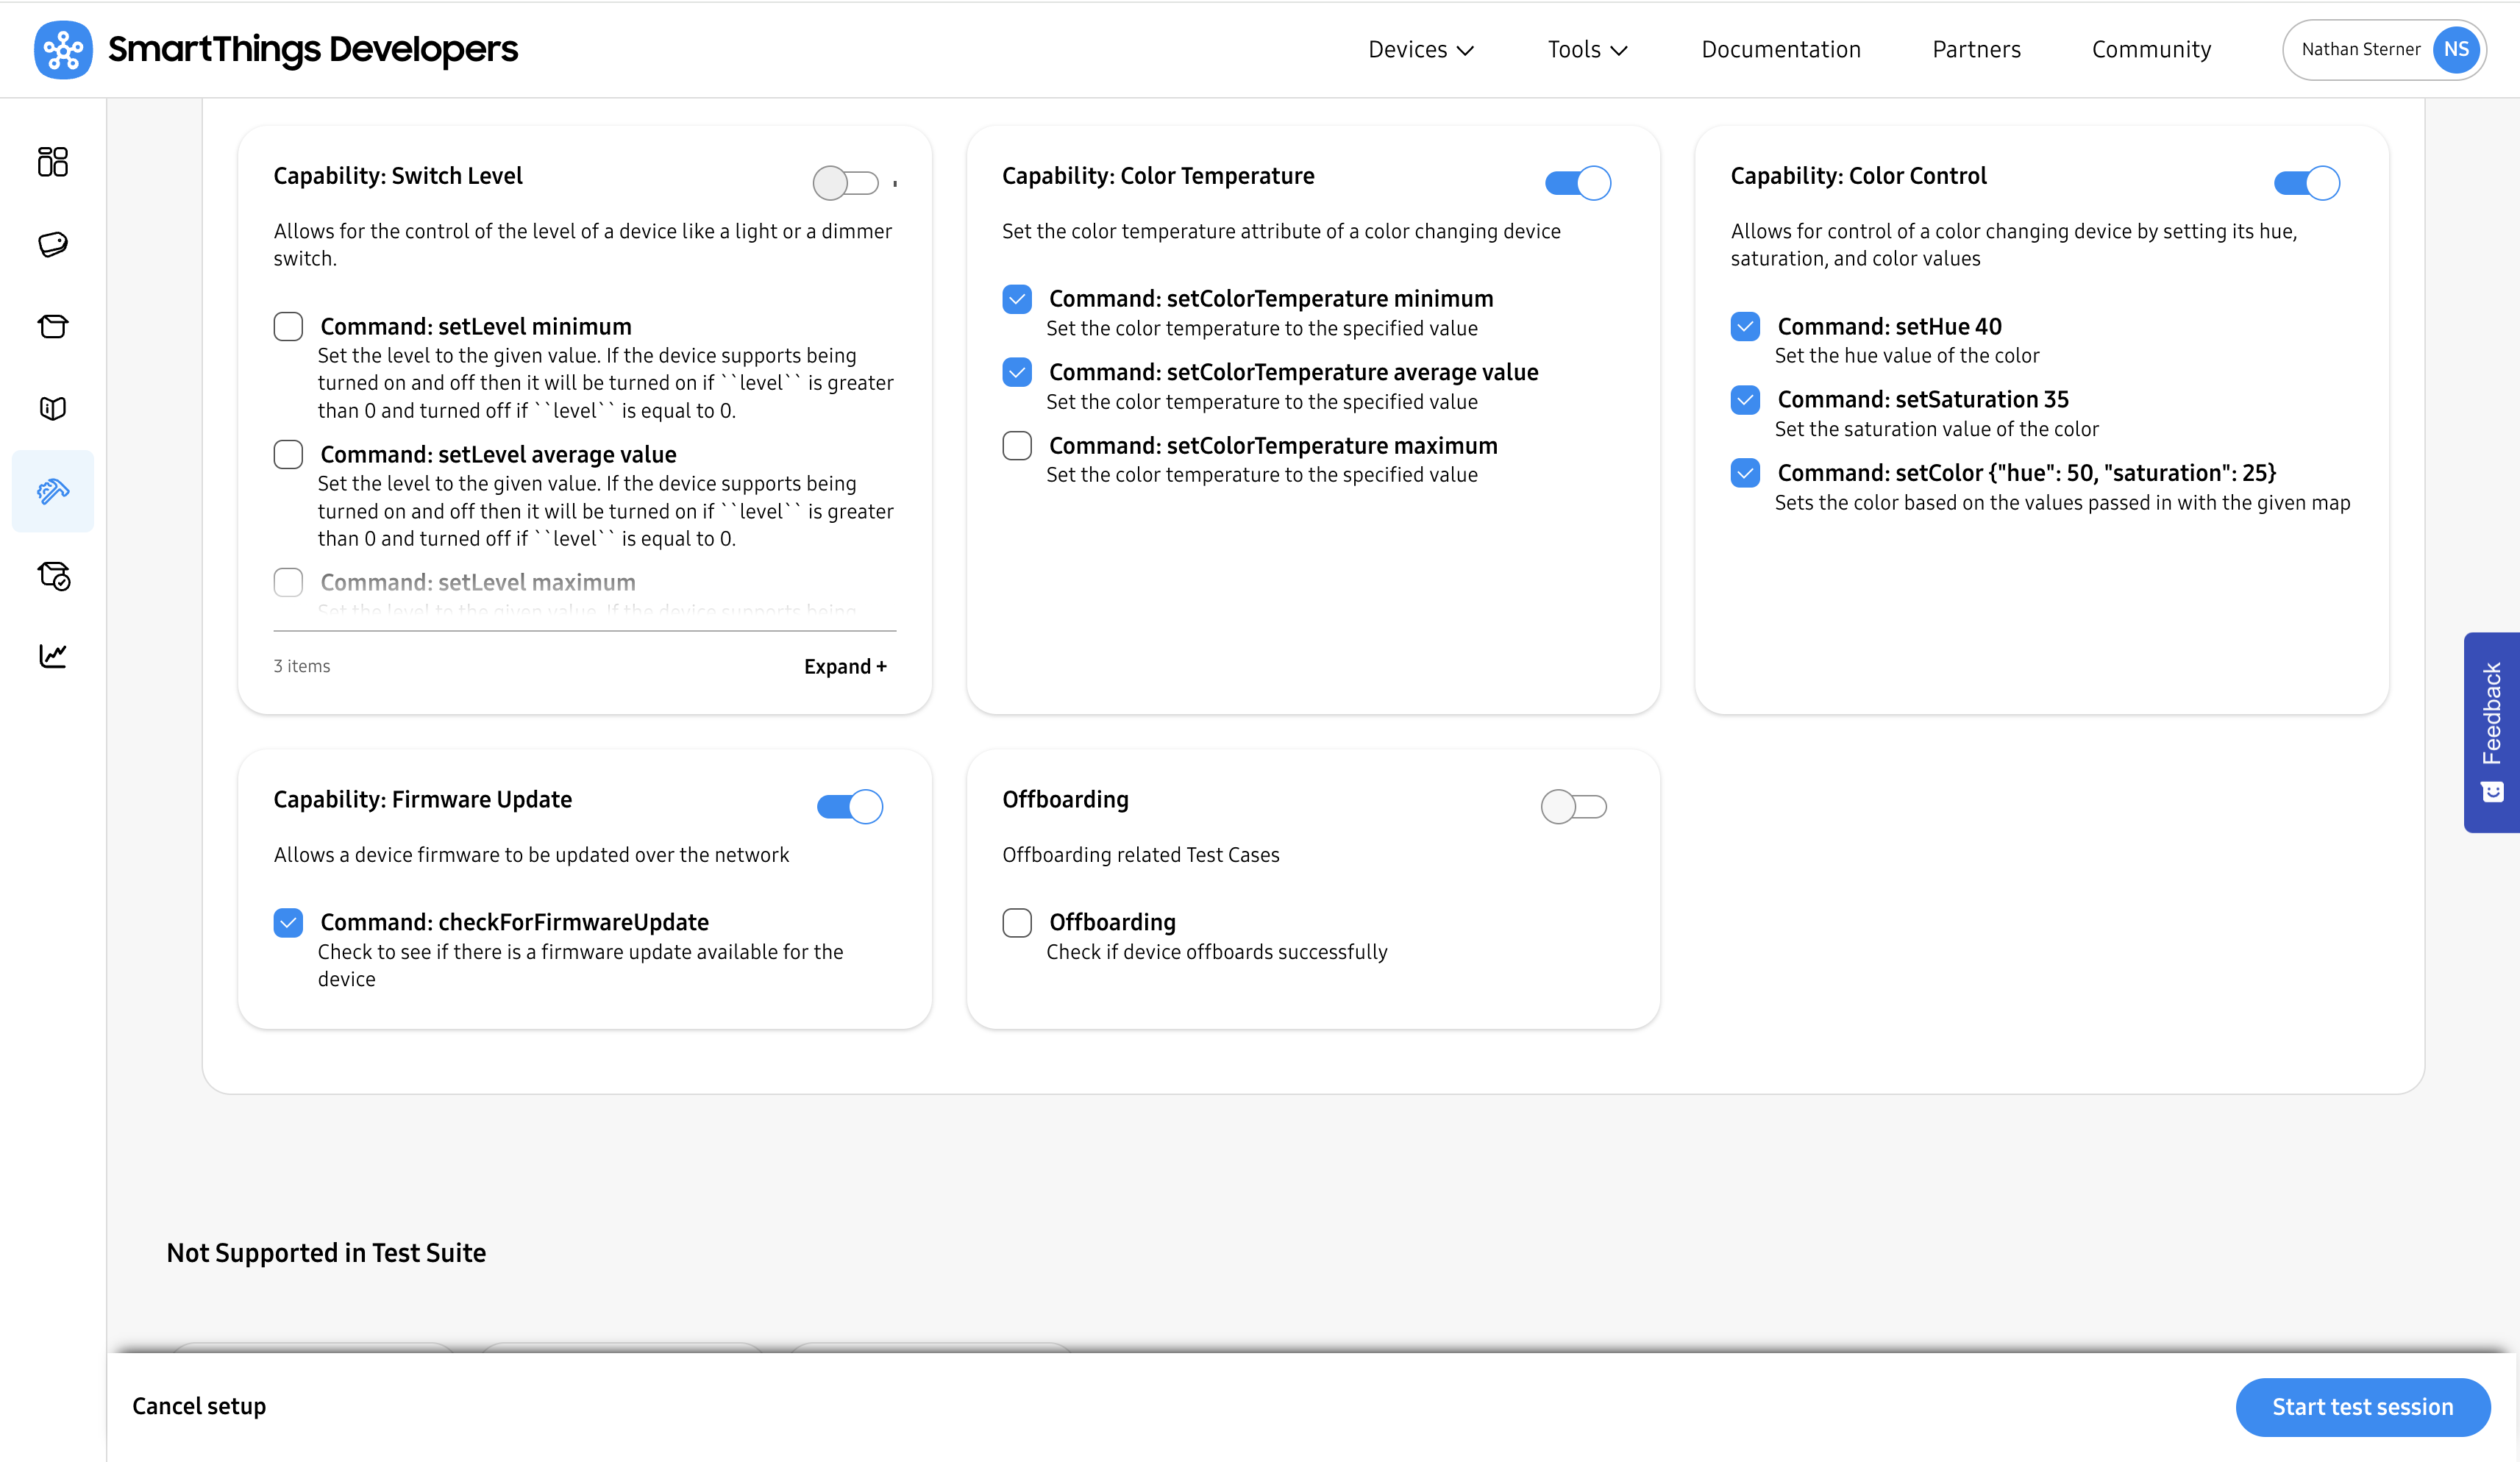Uncheck the setColor hue saturation command
This screenshot has height=1462, width=2520.
[x=1745, y=472]
